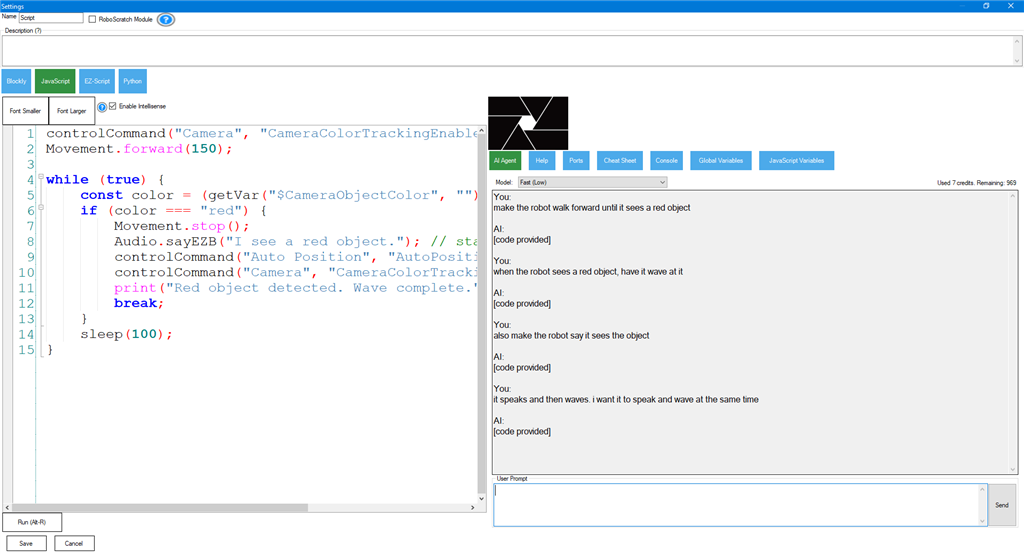Click chat message about red object walking
This screenshot has width=1024, height=554.
pyautogui.click(x=592, y=208)
